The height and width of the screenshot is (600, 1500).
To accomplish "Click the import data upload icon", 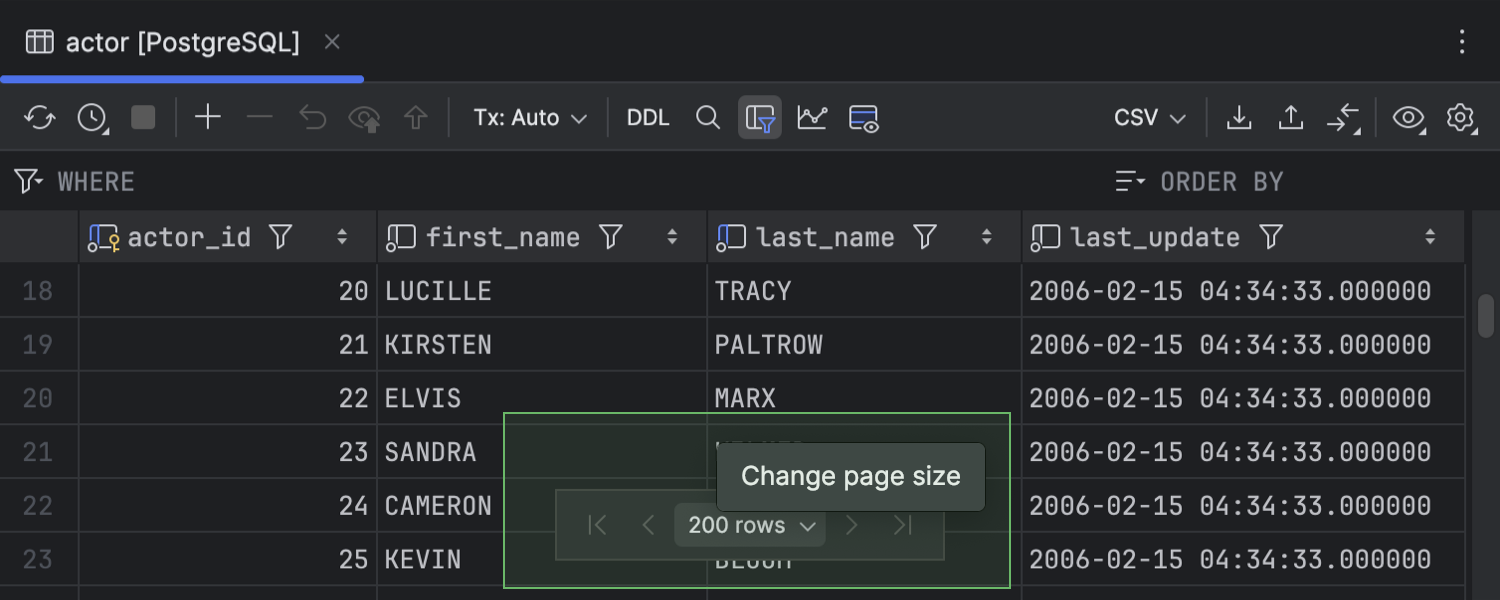I will pyautogui.click(x=1291, y=118).
